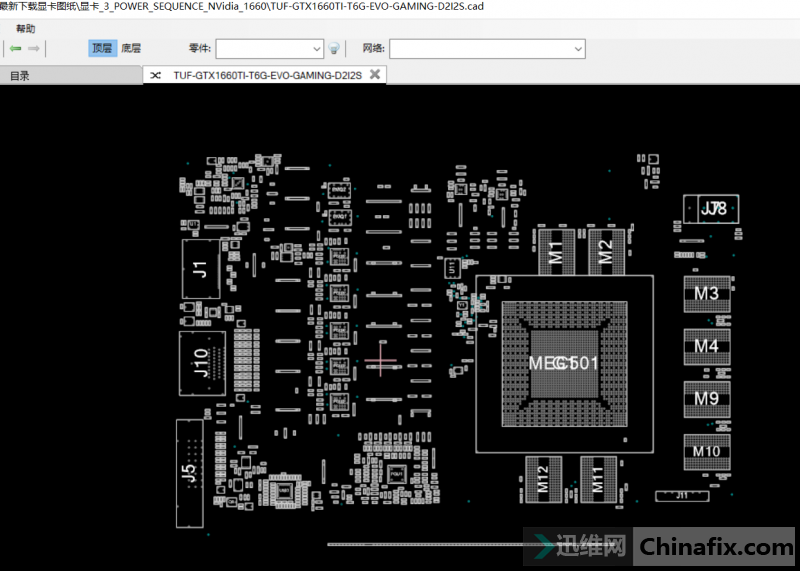Select the TUF-GTX1660TI-T6G-EVO-GAMING-D2I2S tab
800x571 pixels.
265,75
